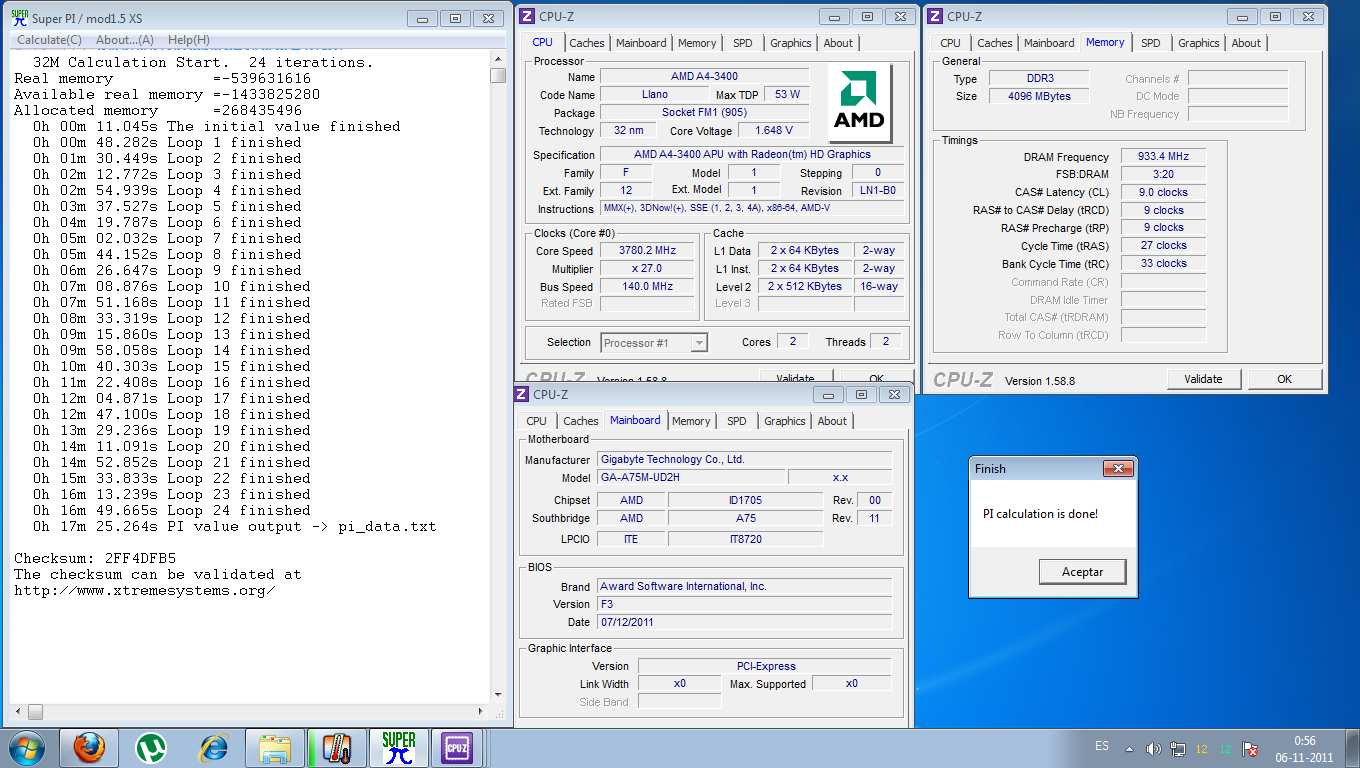The image size is (1360, 768).
Task: Click Super PI vertical scrollbar up arrow
Action: pyautogui.click(x=497, y=59)
